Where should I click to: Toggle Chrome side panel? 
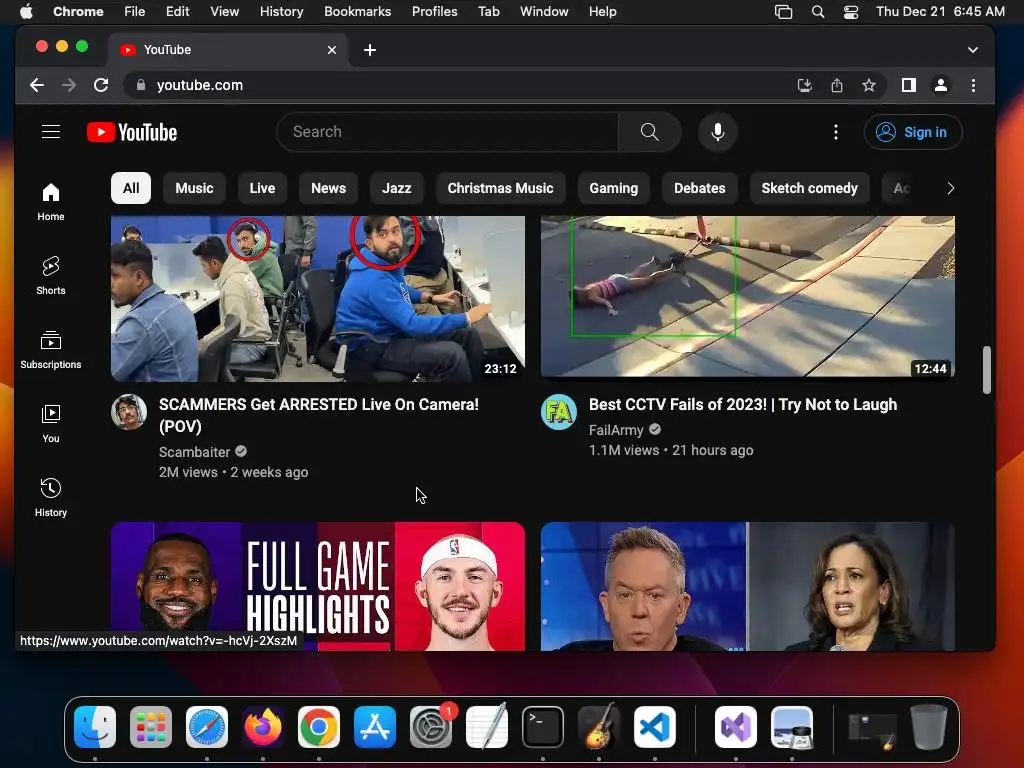click(x=908, y=85)
